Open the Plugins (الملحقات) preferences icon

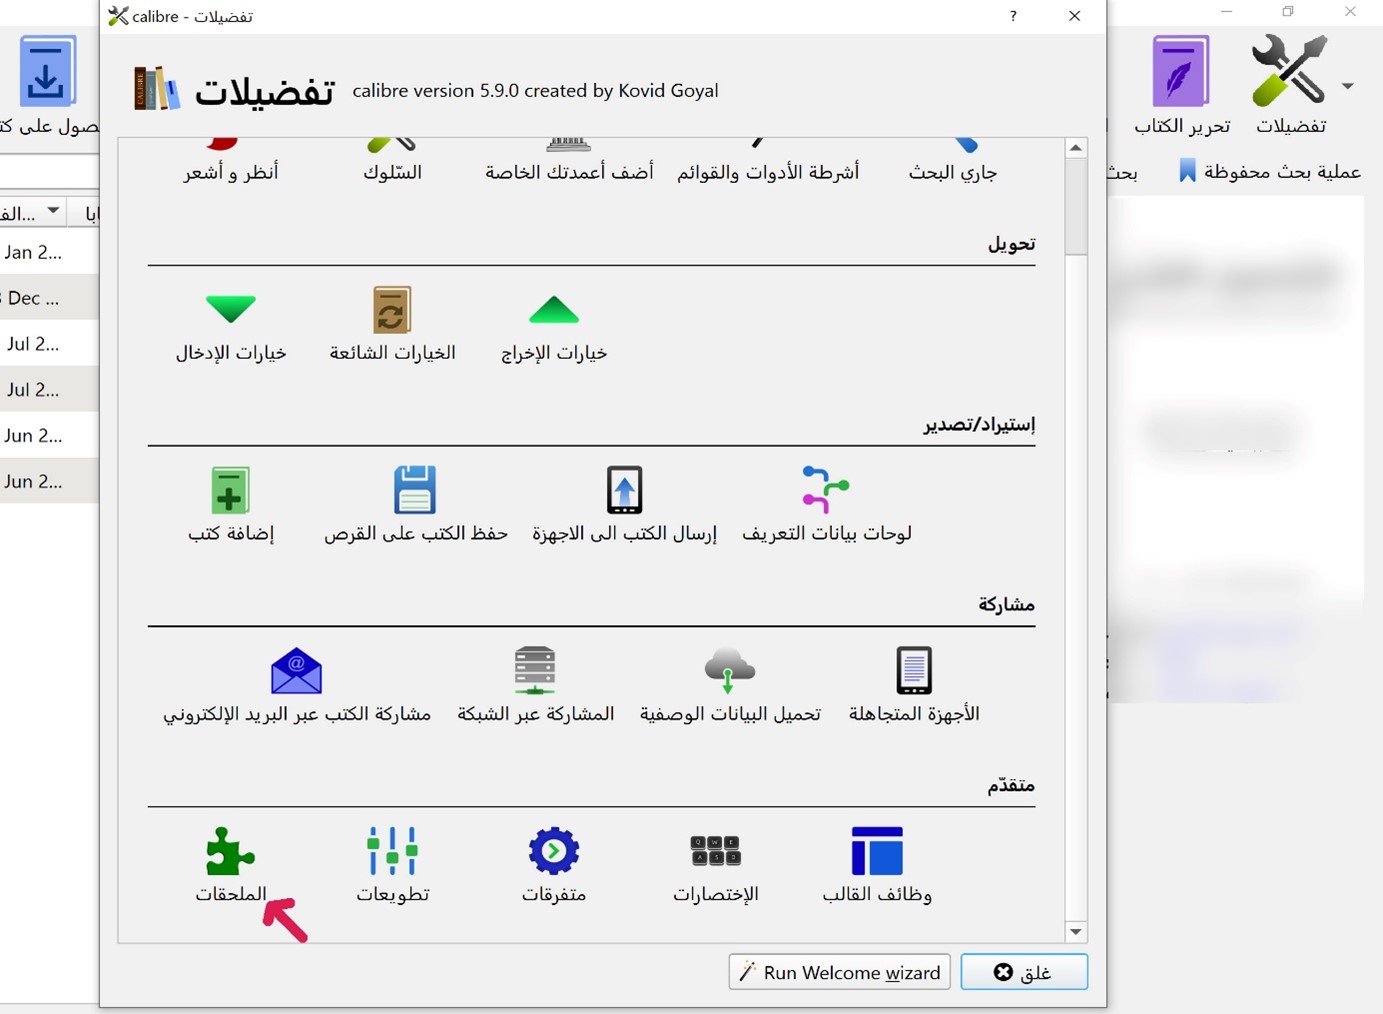(231, 852)
